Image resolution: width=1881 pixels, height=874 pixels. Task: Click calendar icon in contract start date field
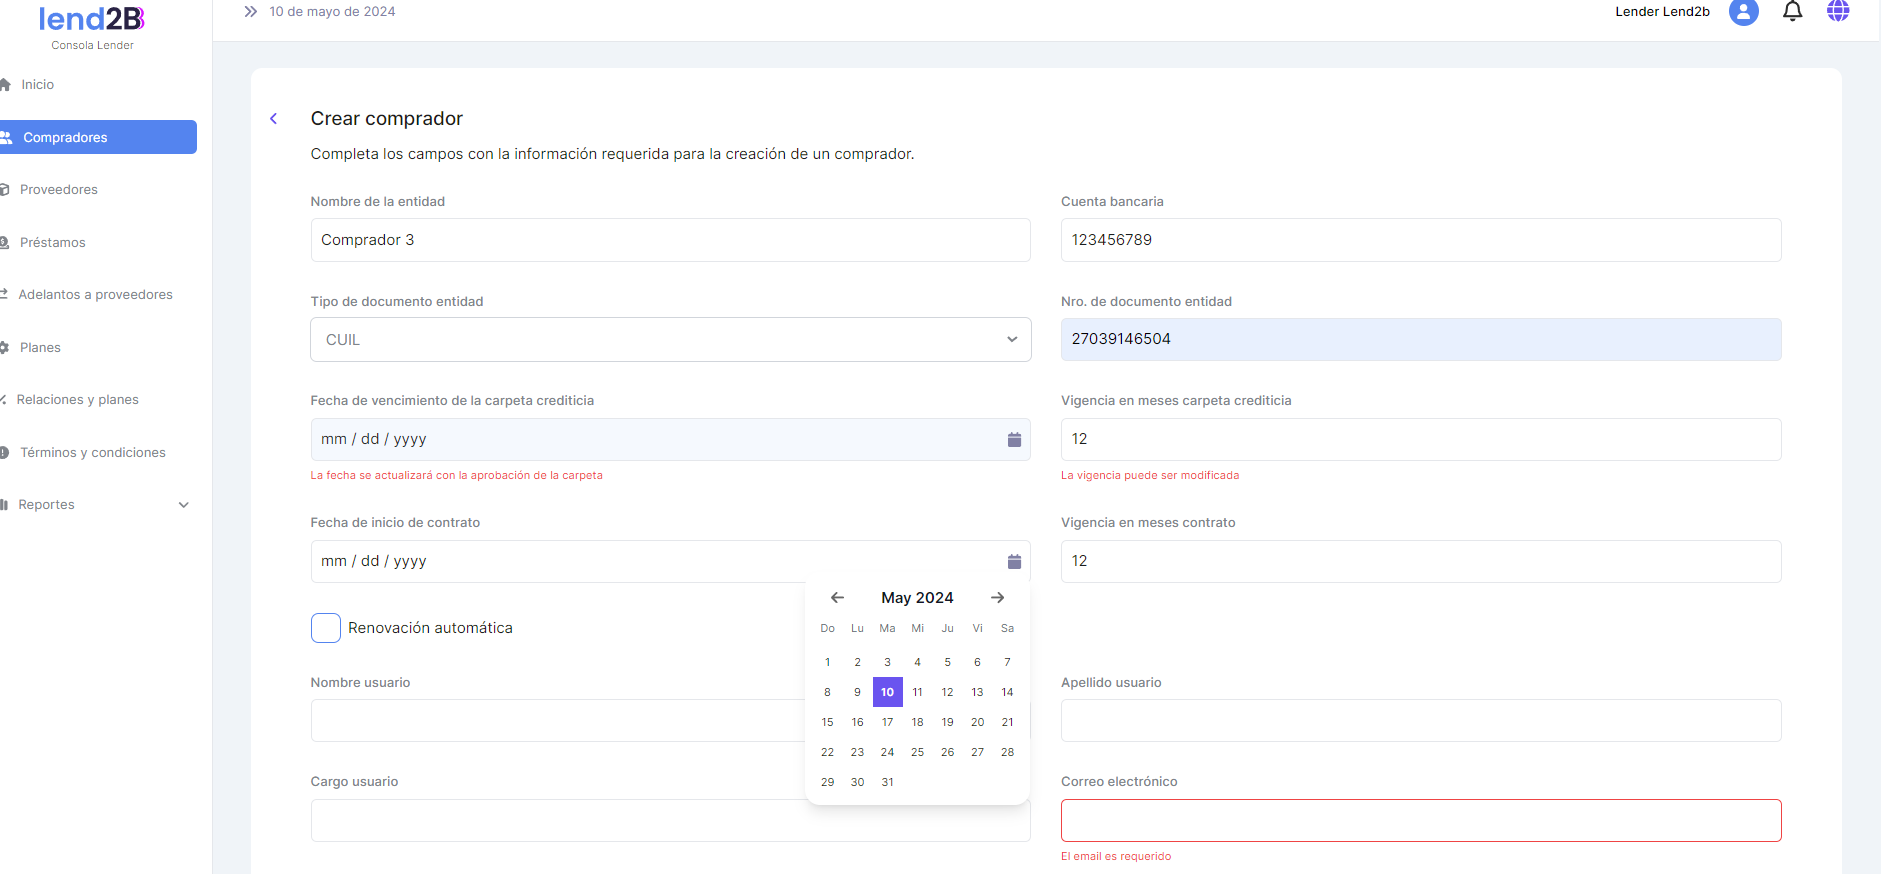point(1013,562)
